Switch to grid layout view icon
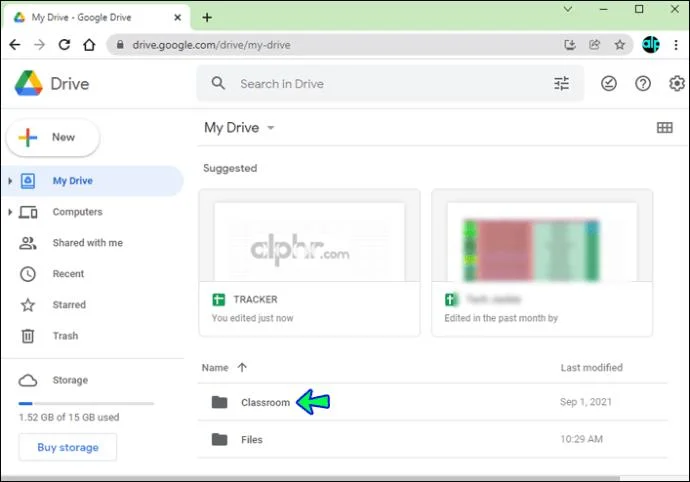Viewport: 690px width, 482px height. pos(664,128)
